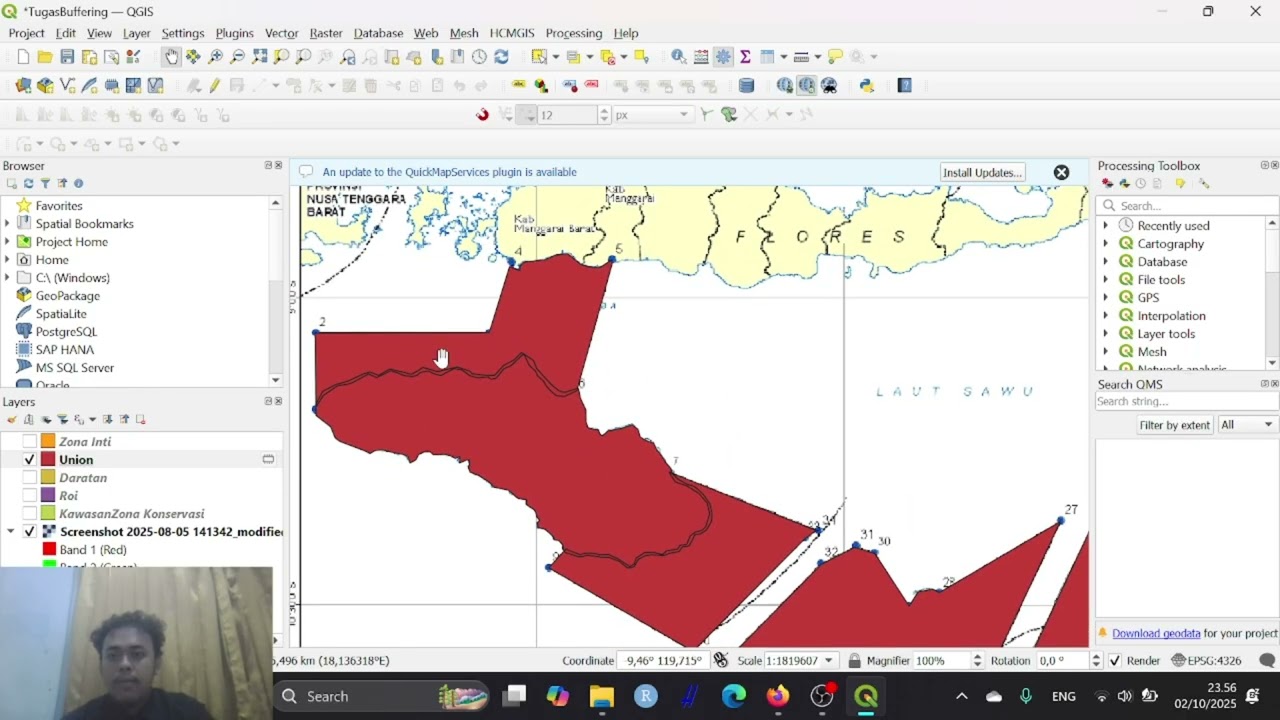Screen dimensions: 1280x720
Task: Click the New Shapefile Layer icon
Action: click(67, 86)
